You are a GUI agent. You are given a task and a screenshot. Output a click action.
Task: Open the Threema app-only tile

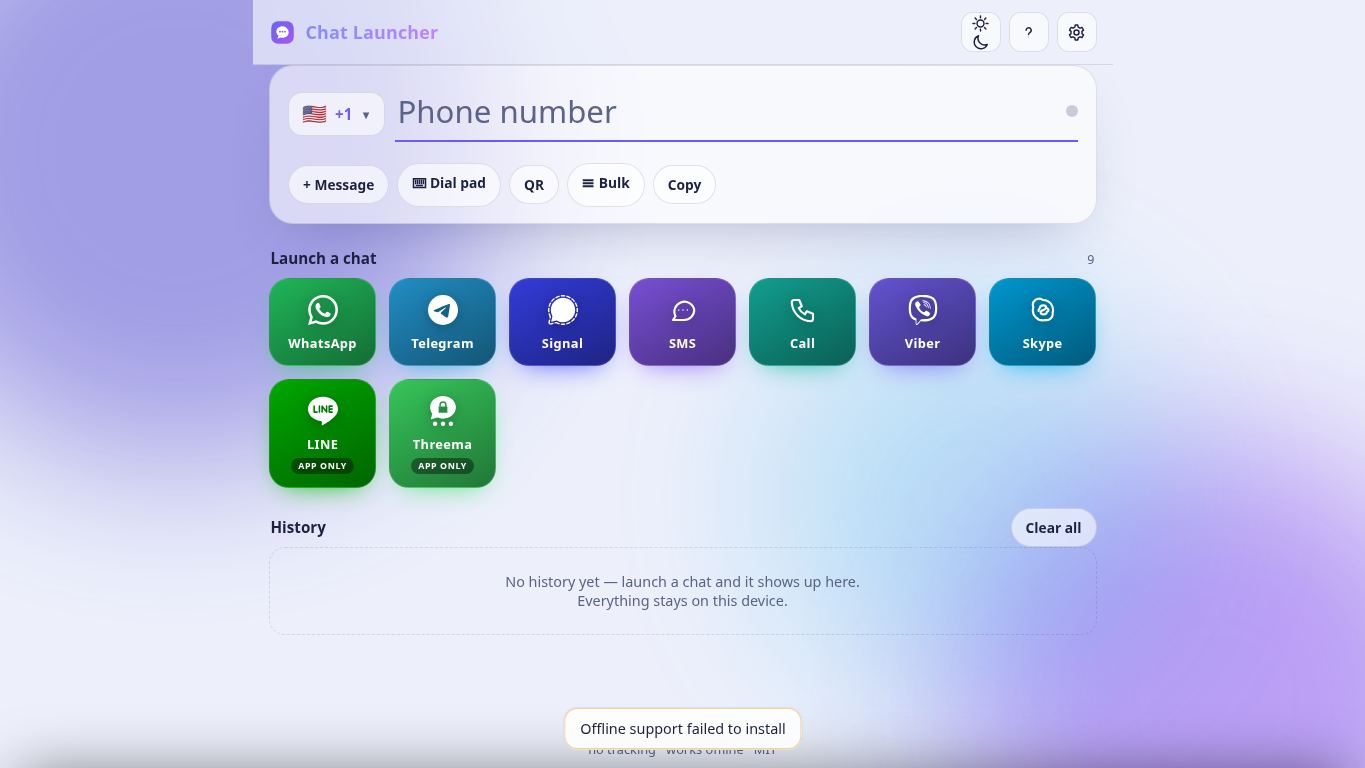[x=442, y=433]
